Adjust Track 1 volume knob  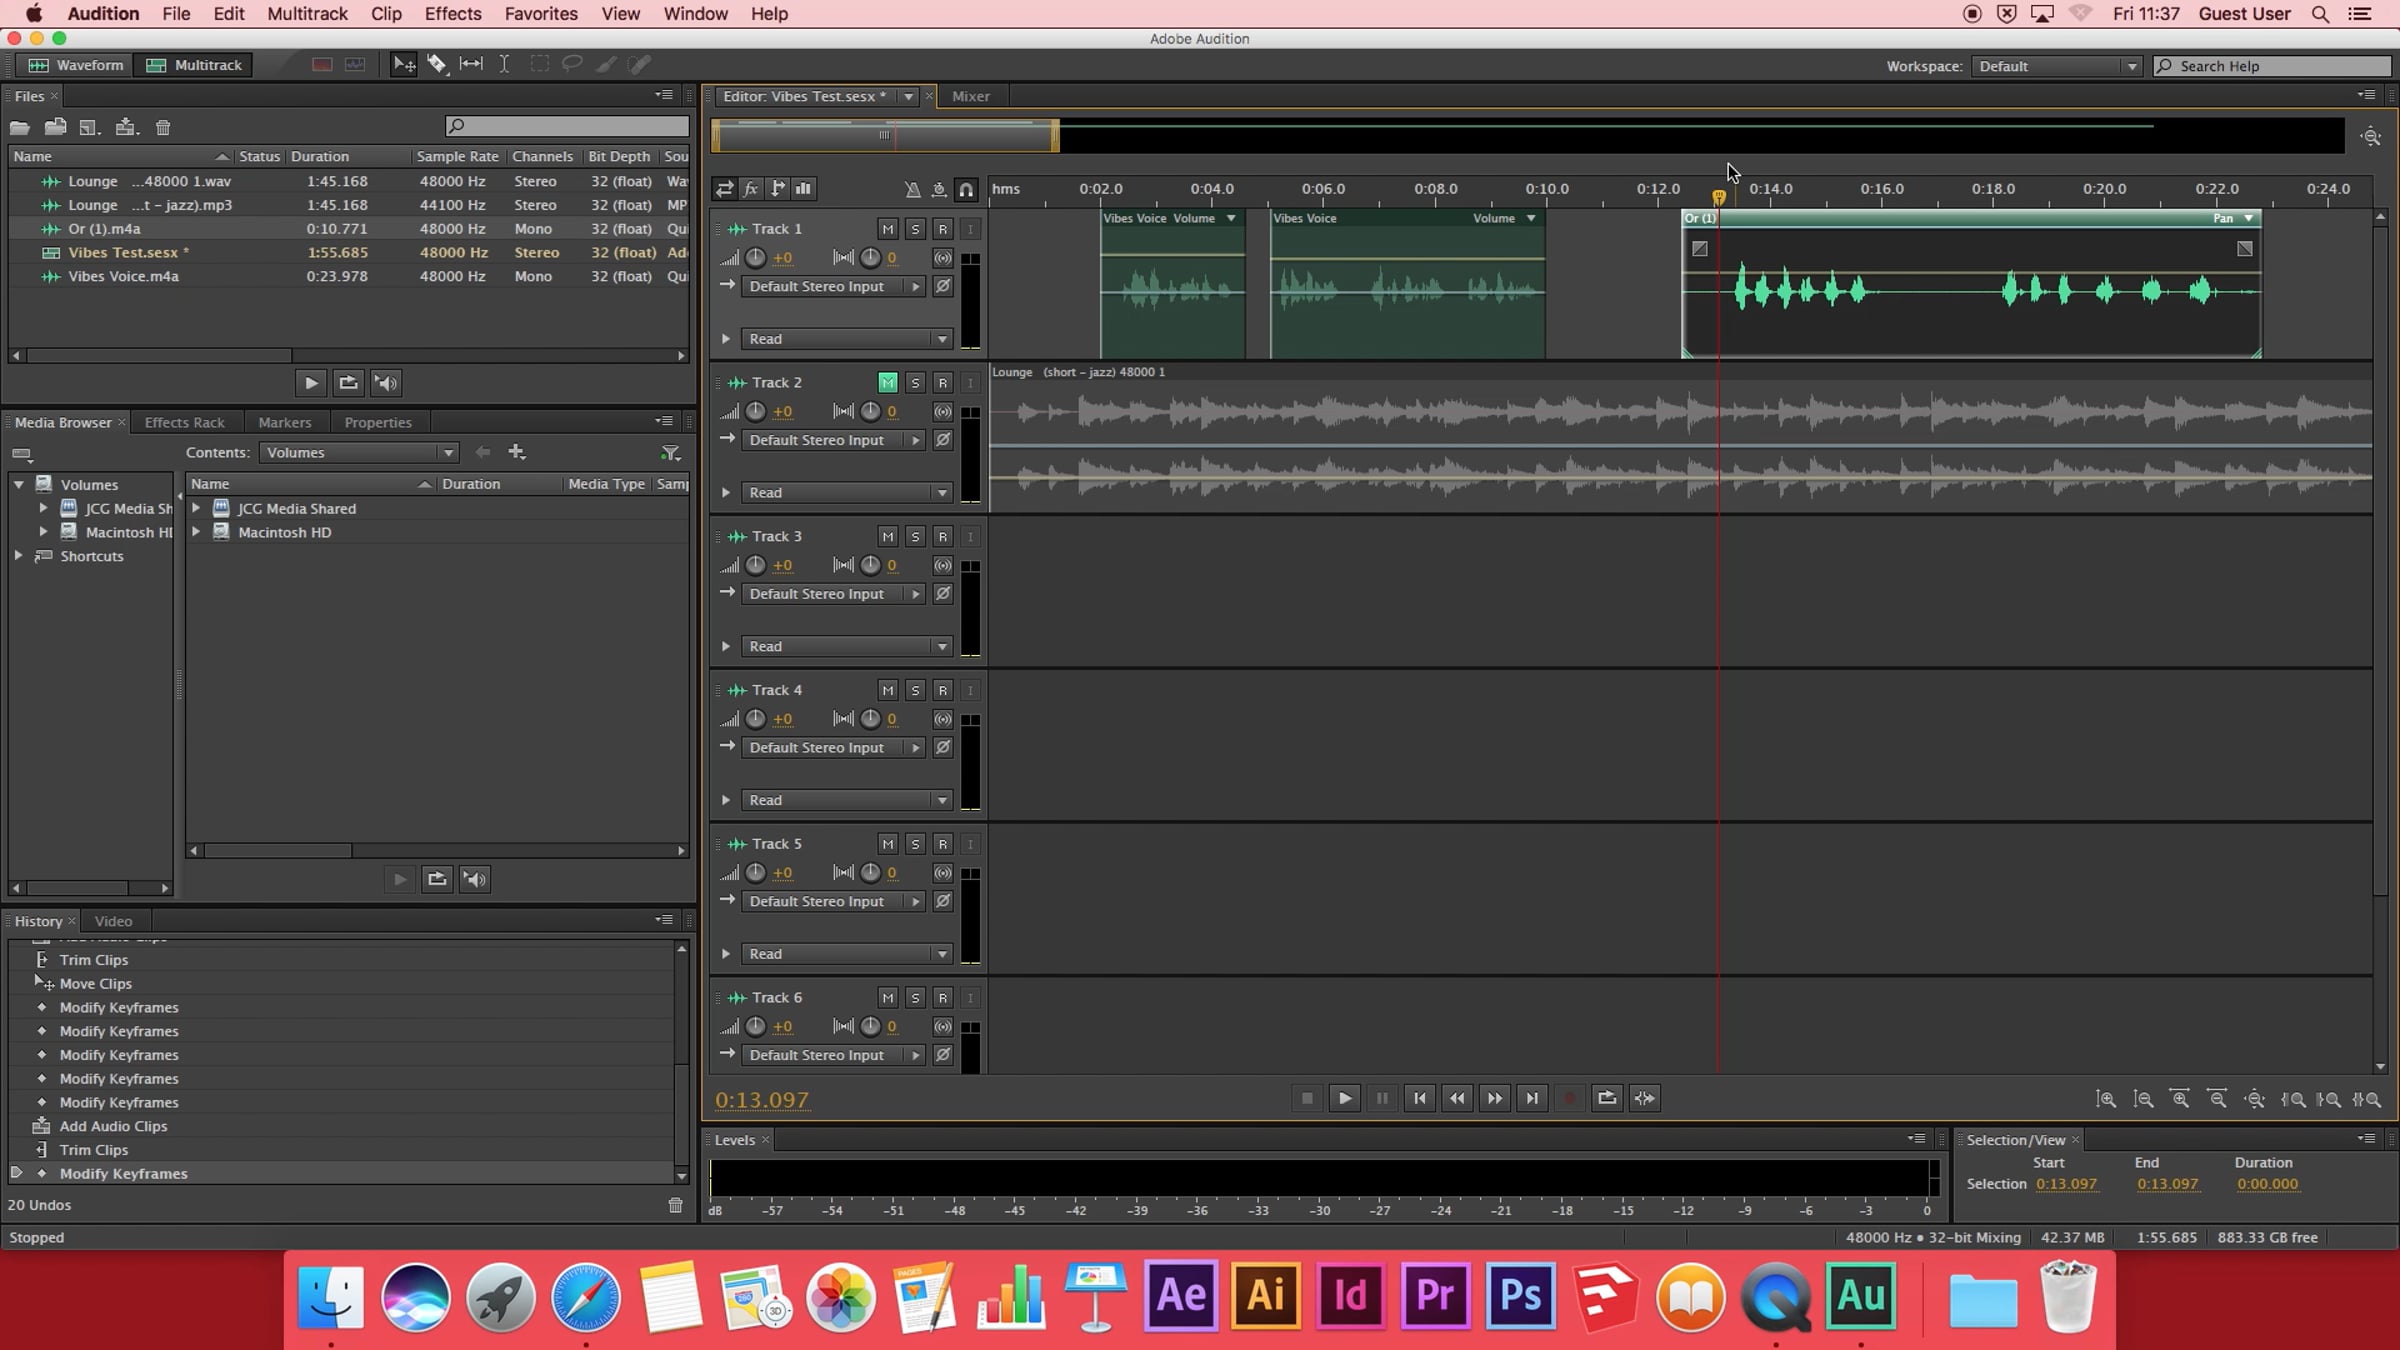pyautogui.click(x=756, y=258)
